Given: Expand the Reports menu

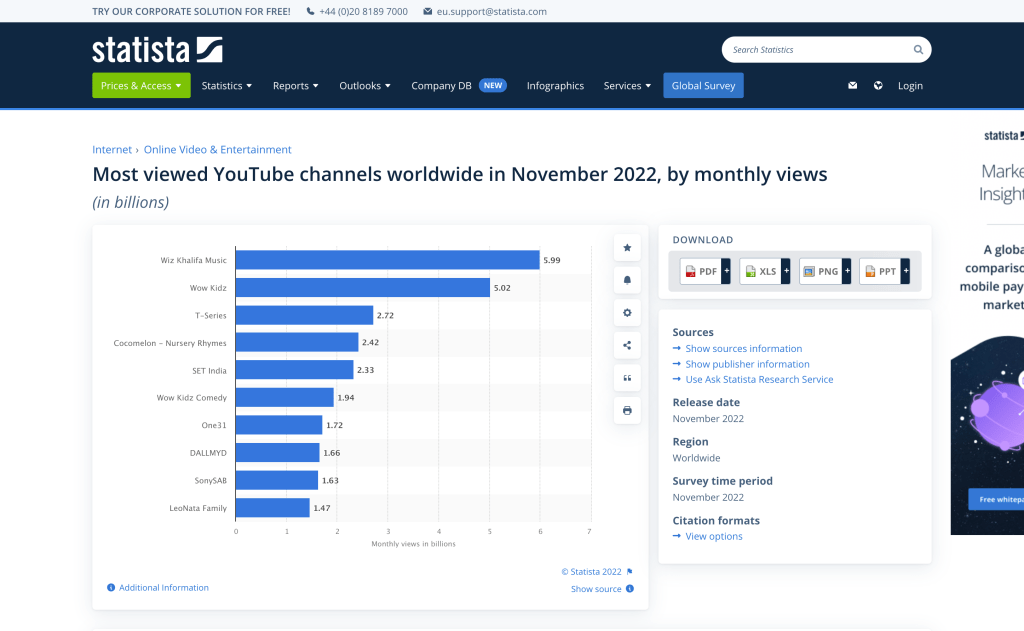Looking at the screenshot, I should point(296,86).
